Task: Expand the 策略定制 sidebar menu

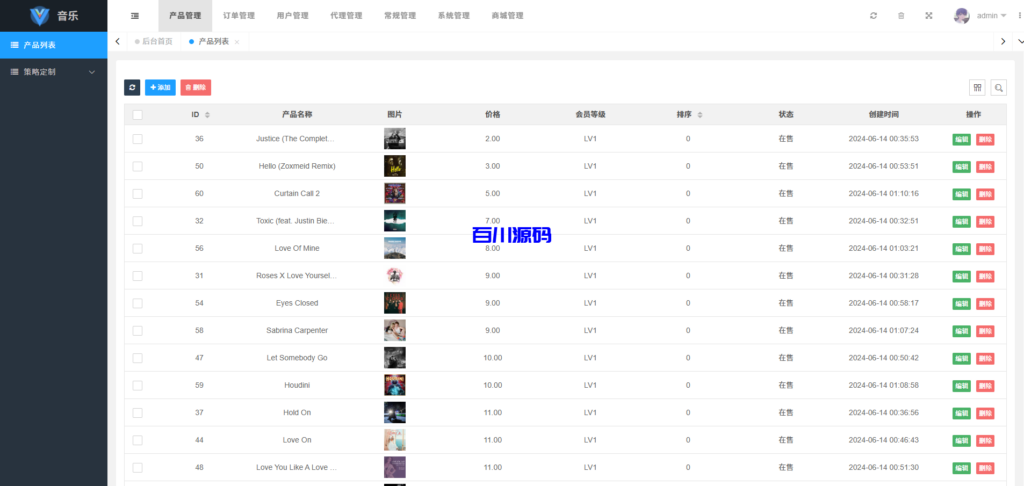Action: (54, 72)
